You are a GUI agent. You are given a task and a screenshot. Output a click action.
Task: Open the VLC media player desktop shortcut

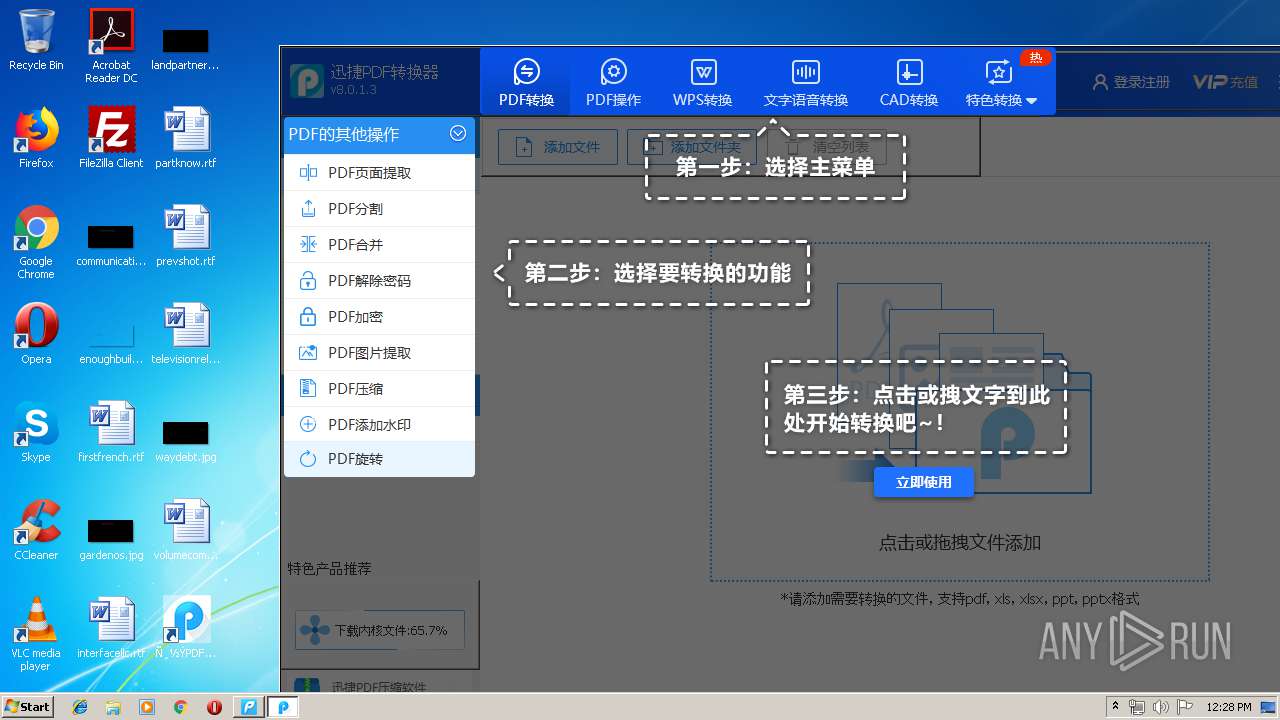coord(36,634)
